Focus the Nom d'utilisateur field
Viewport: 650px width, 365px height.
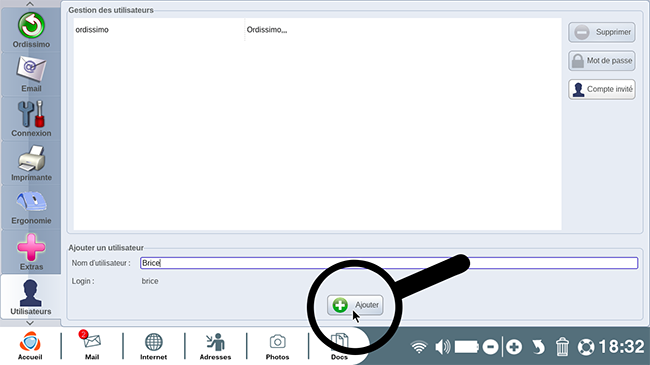[389, 263]
